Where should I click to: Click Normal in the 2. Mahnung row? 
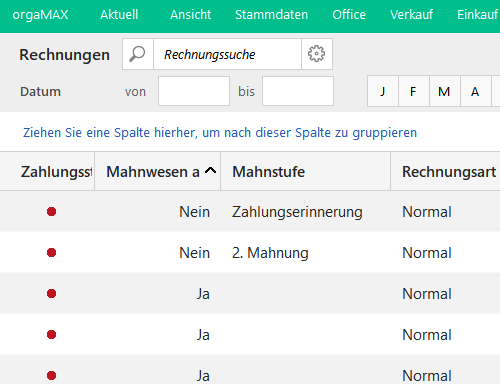[427, 253]
